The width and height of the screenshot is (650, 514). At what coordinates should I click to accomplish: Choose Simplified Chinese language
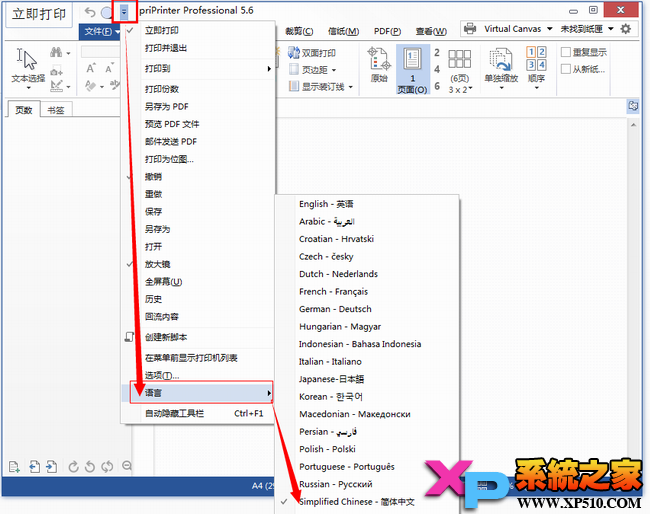tap(367, 502)
